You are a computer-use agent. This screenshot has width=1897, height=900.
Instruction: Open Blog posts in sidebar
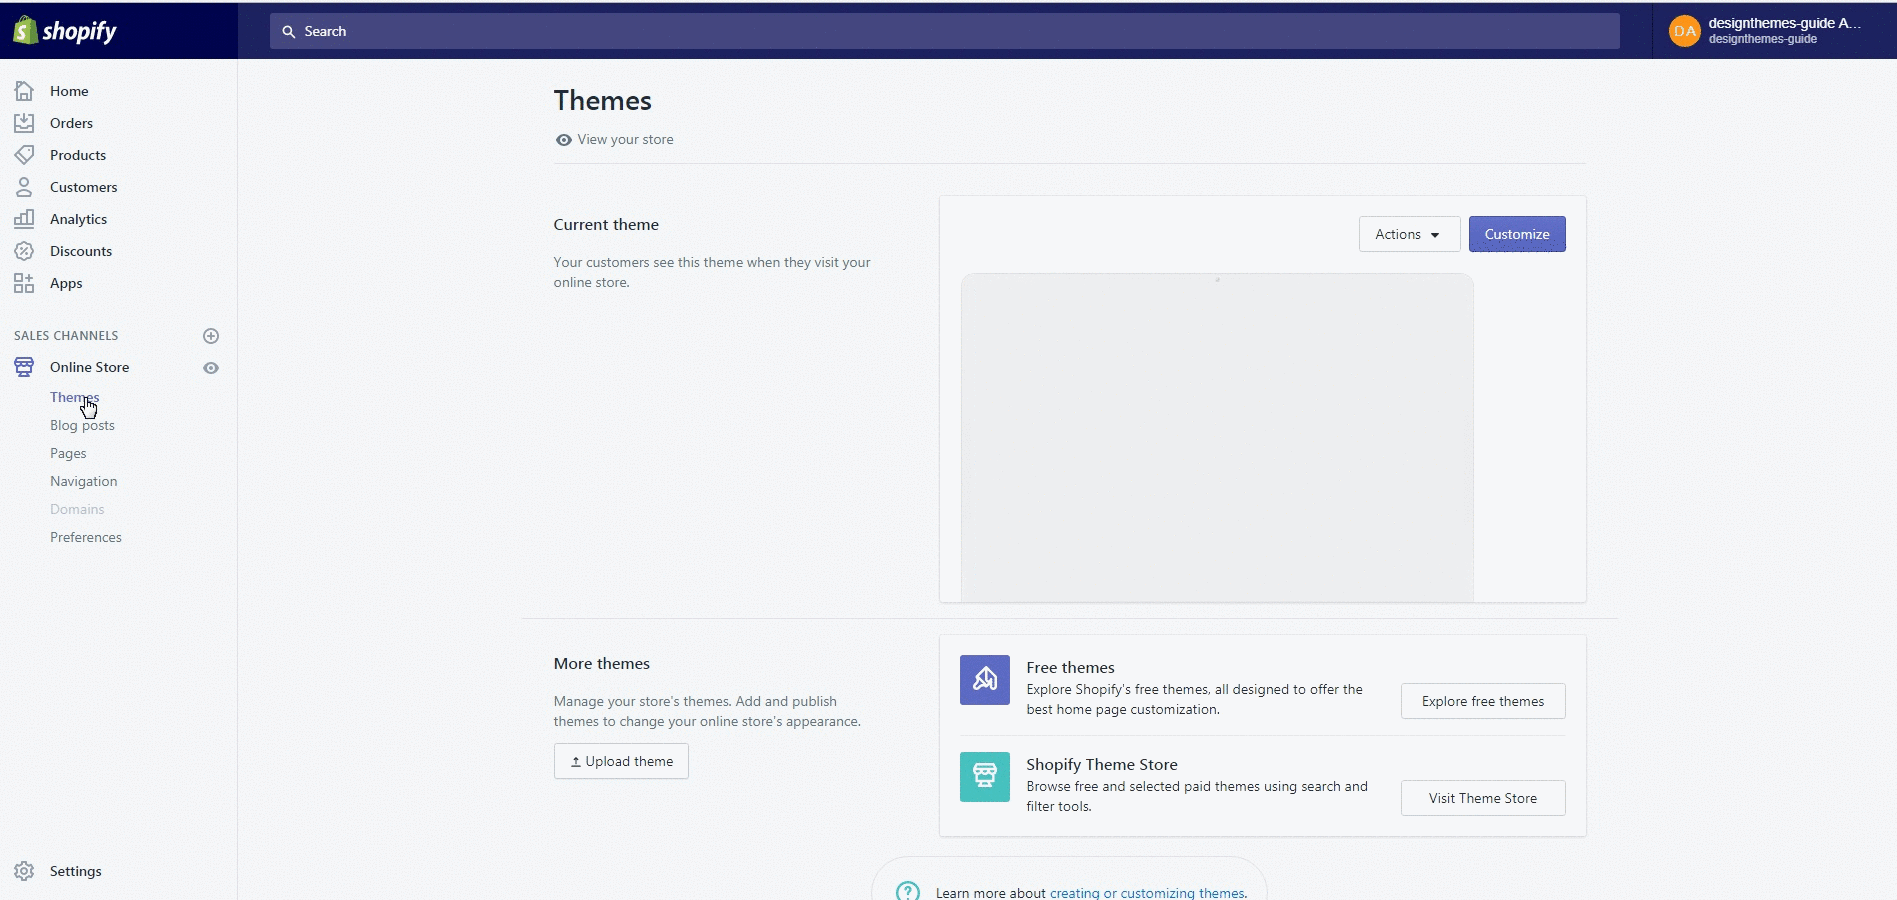pos(82,425)
